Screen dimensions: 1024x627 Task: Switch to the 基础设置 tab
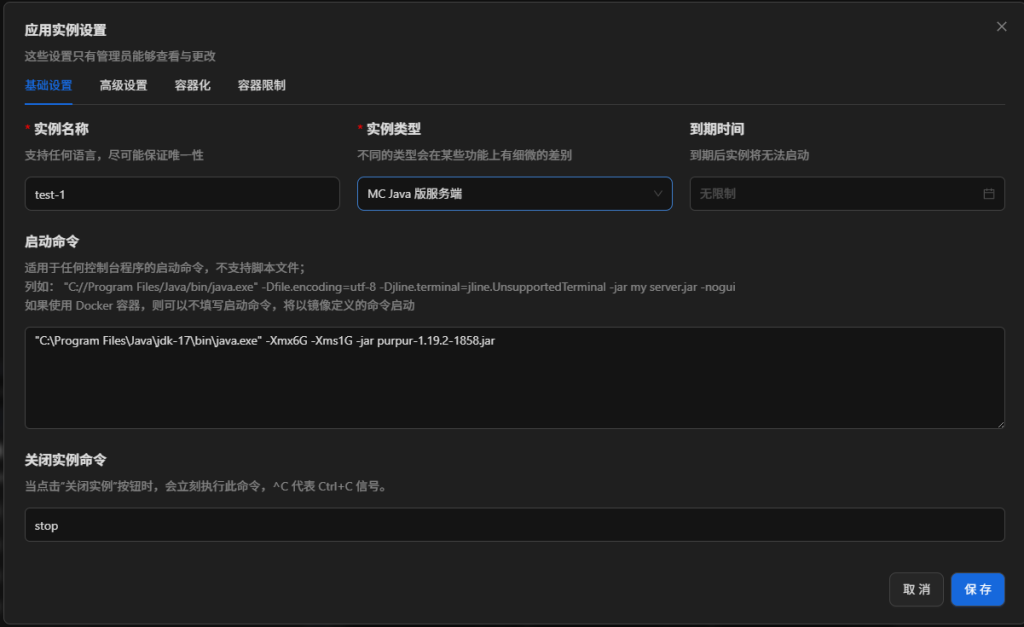click(48, 86)
